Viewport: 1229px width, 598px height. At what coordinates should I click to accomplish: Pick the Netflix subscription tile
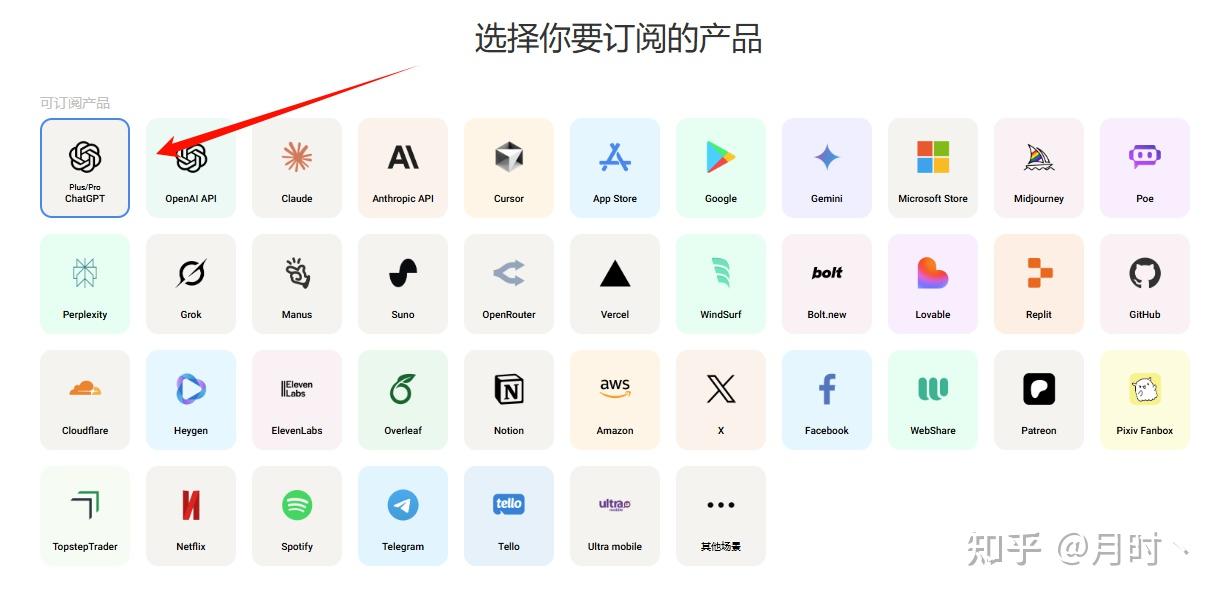[x=191, y=515]
